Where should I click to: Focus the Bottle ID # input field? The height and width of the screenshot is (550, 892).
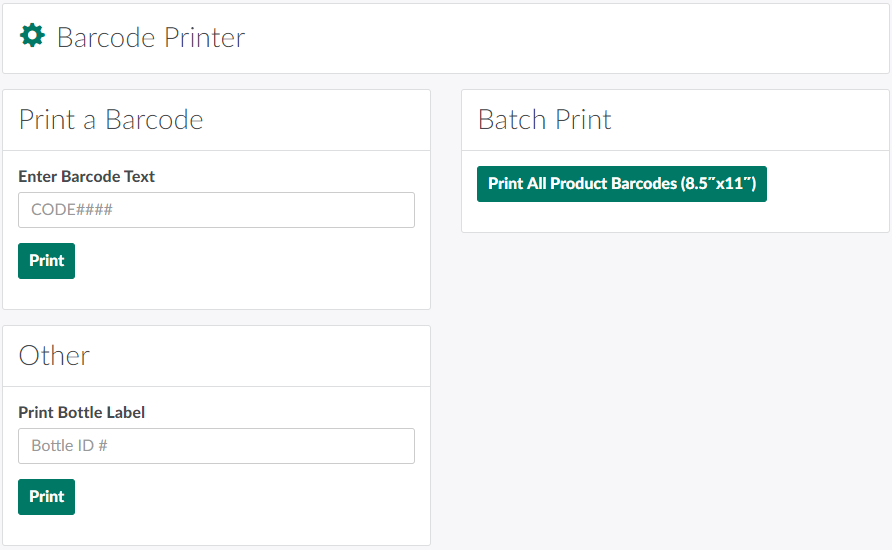[x=216, y=446]
